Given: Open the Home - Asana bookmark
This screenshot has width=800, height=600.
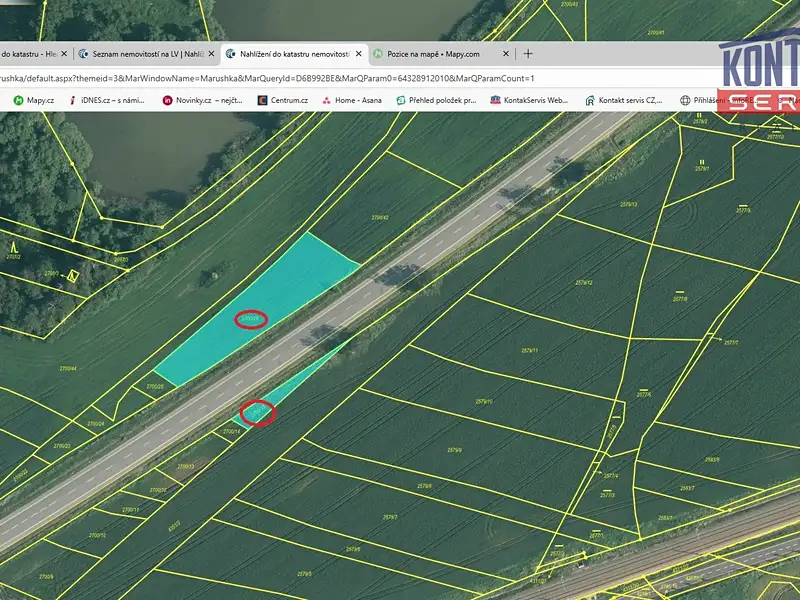Looking at the screenshot, I should pos(352,101).
